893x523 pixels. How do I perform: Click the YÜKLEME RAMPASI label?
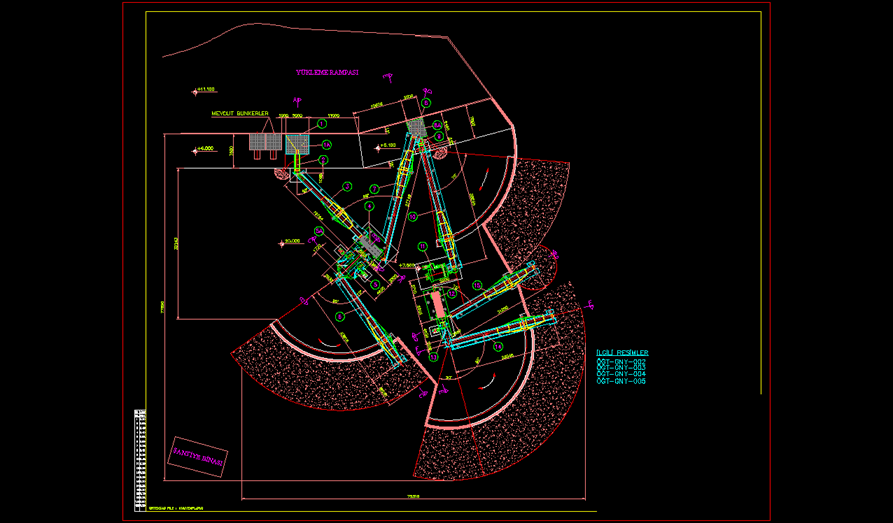click(x=327, y=73)
